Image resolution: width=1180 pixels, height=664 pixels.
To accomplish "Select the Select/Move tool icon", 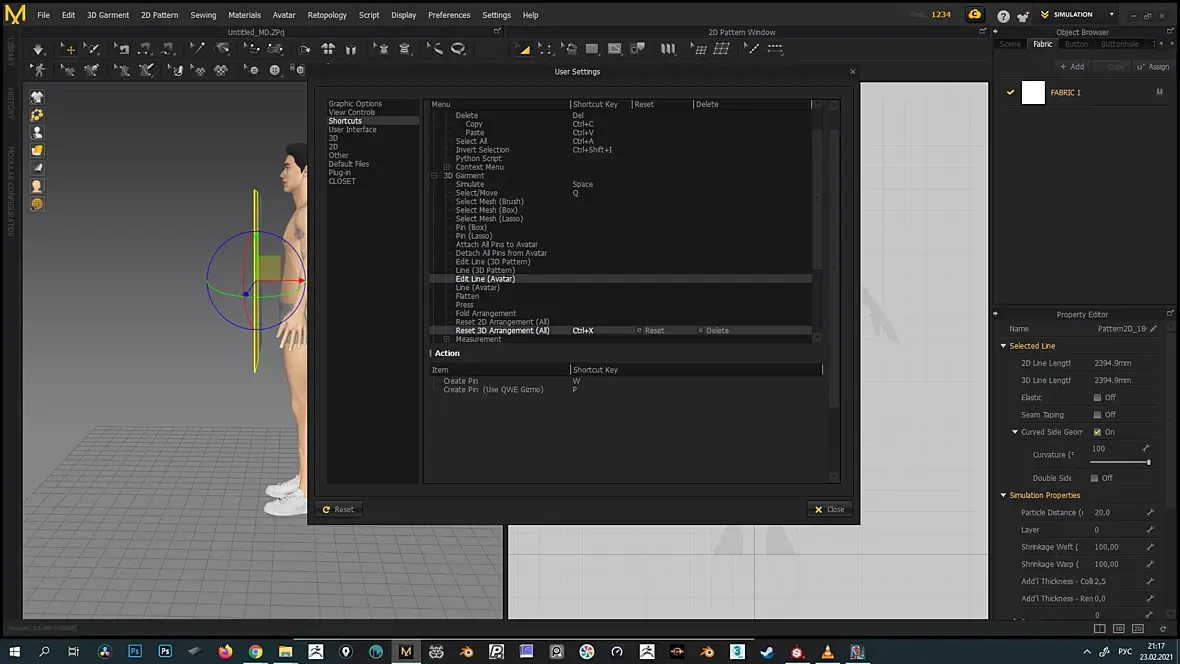I will [x=68, y=49].
